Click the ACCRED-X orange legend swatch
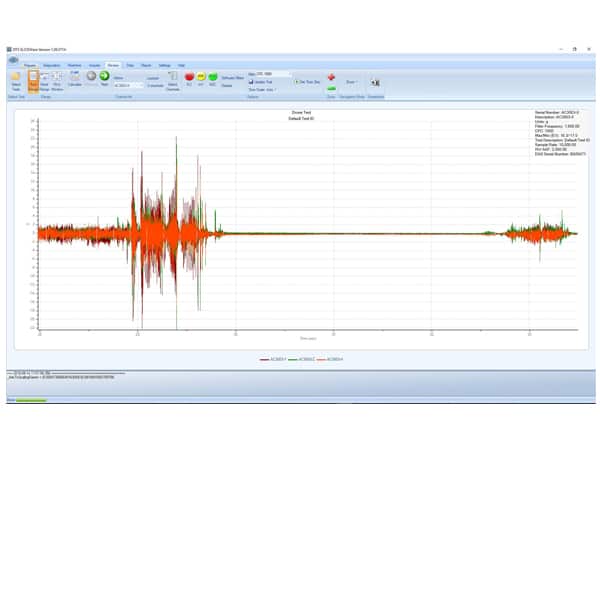The height and width of the screenshot is (600, 600). click(x=322, y=359)
